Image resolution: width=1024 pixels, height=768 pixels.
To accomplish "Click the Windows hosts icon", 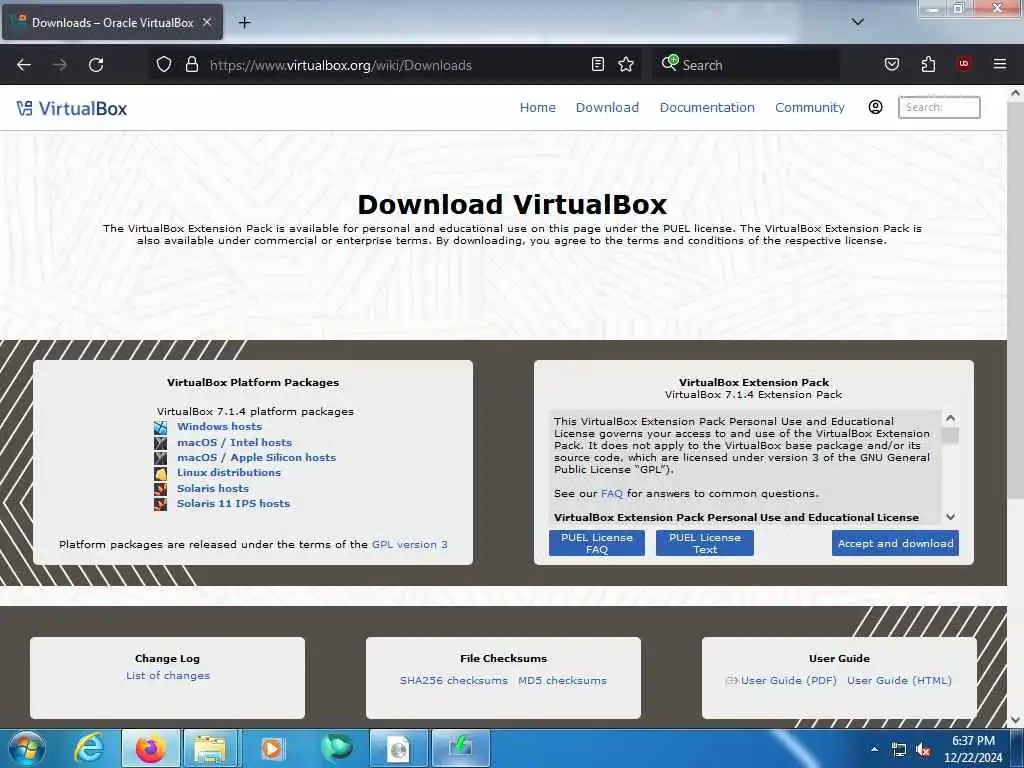I will click(x=161, y=428).
